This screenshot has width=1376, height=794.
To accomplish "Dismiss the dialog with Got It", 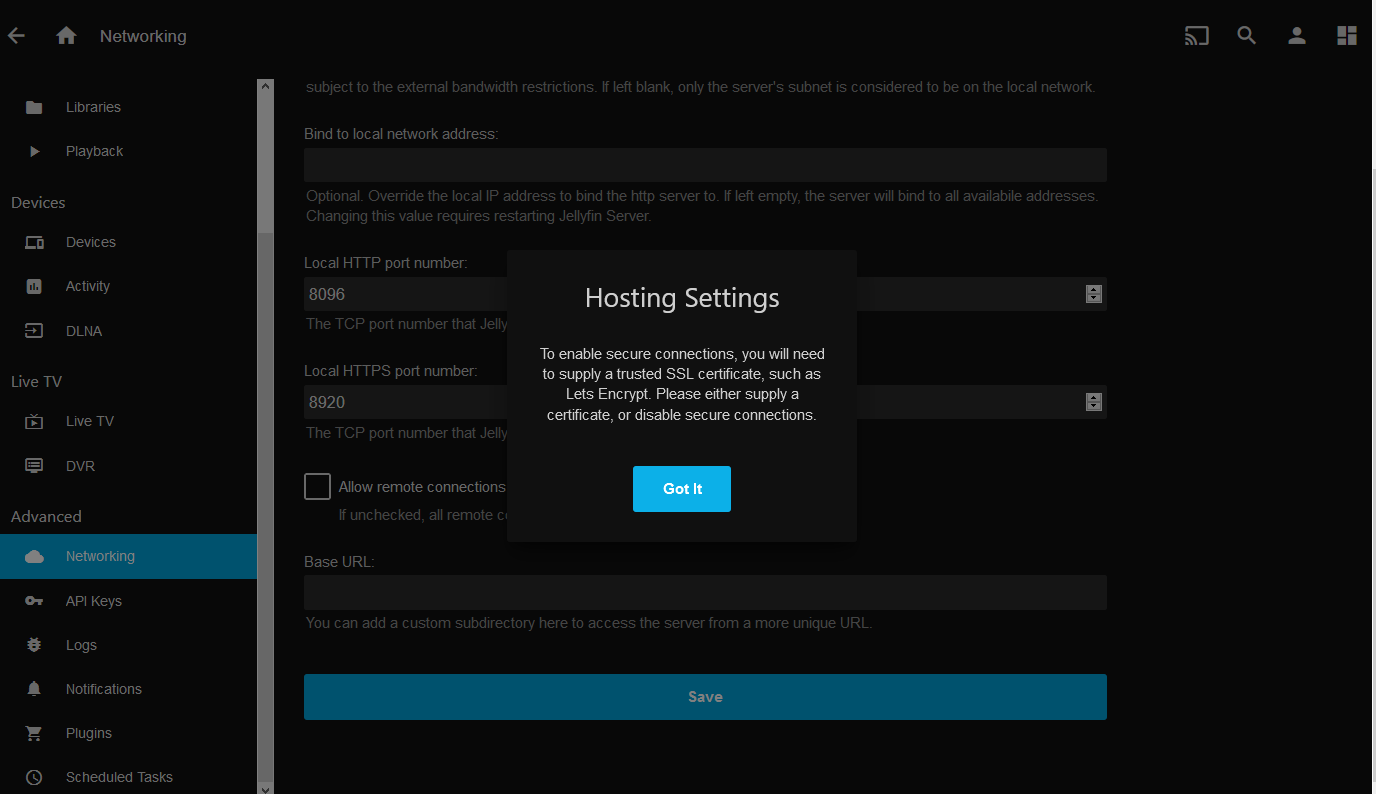I will [682, 489].
